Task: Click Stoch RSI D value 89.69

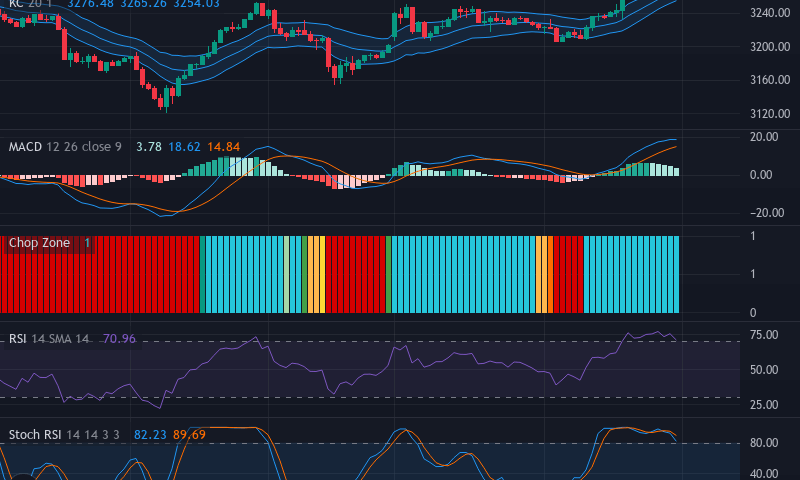Action: [189, 435]
